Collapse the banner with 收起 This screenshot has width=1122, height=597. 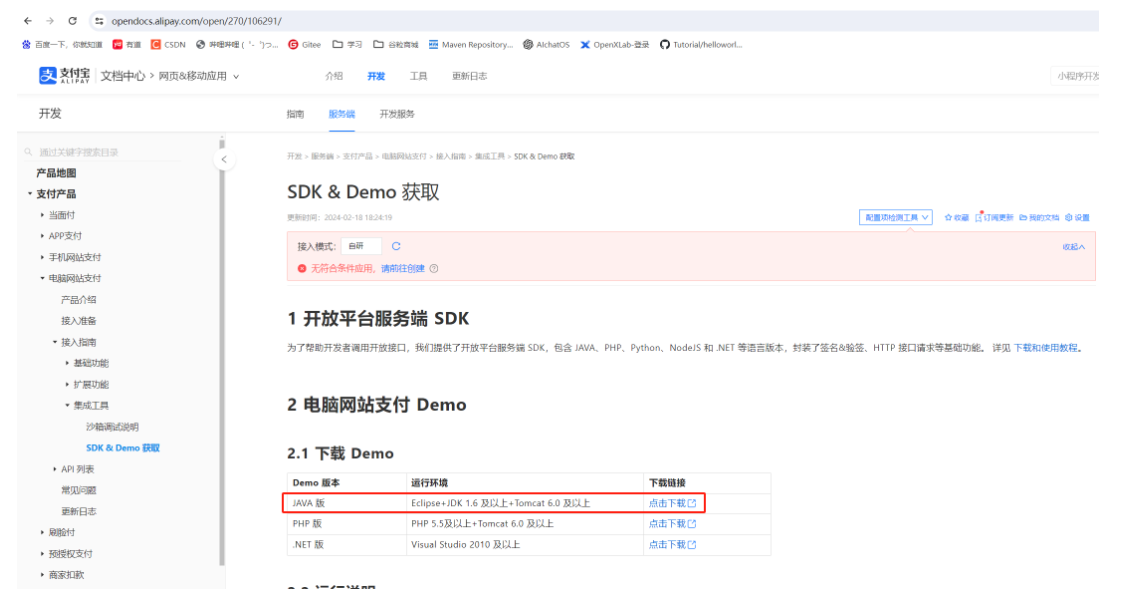1073,247
